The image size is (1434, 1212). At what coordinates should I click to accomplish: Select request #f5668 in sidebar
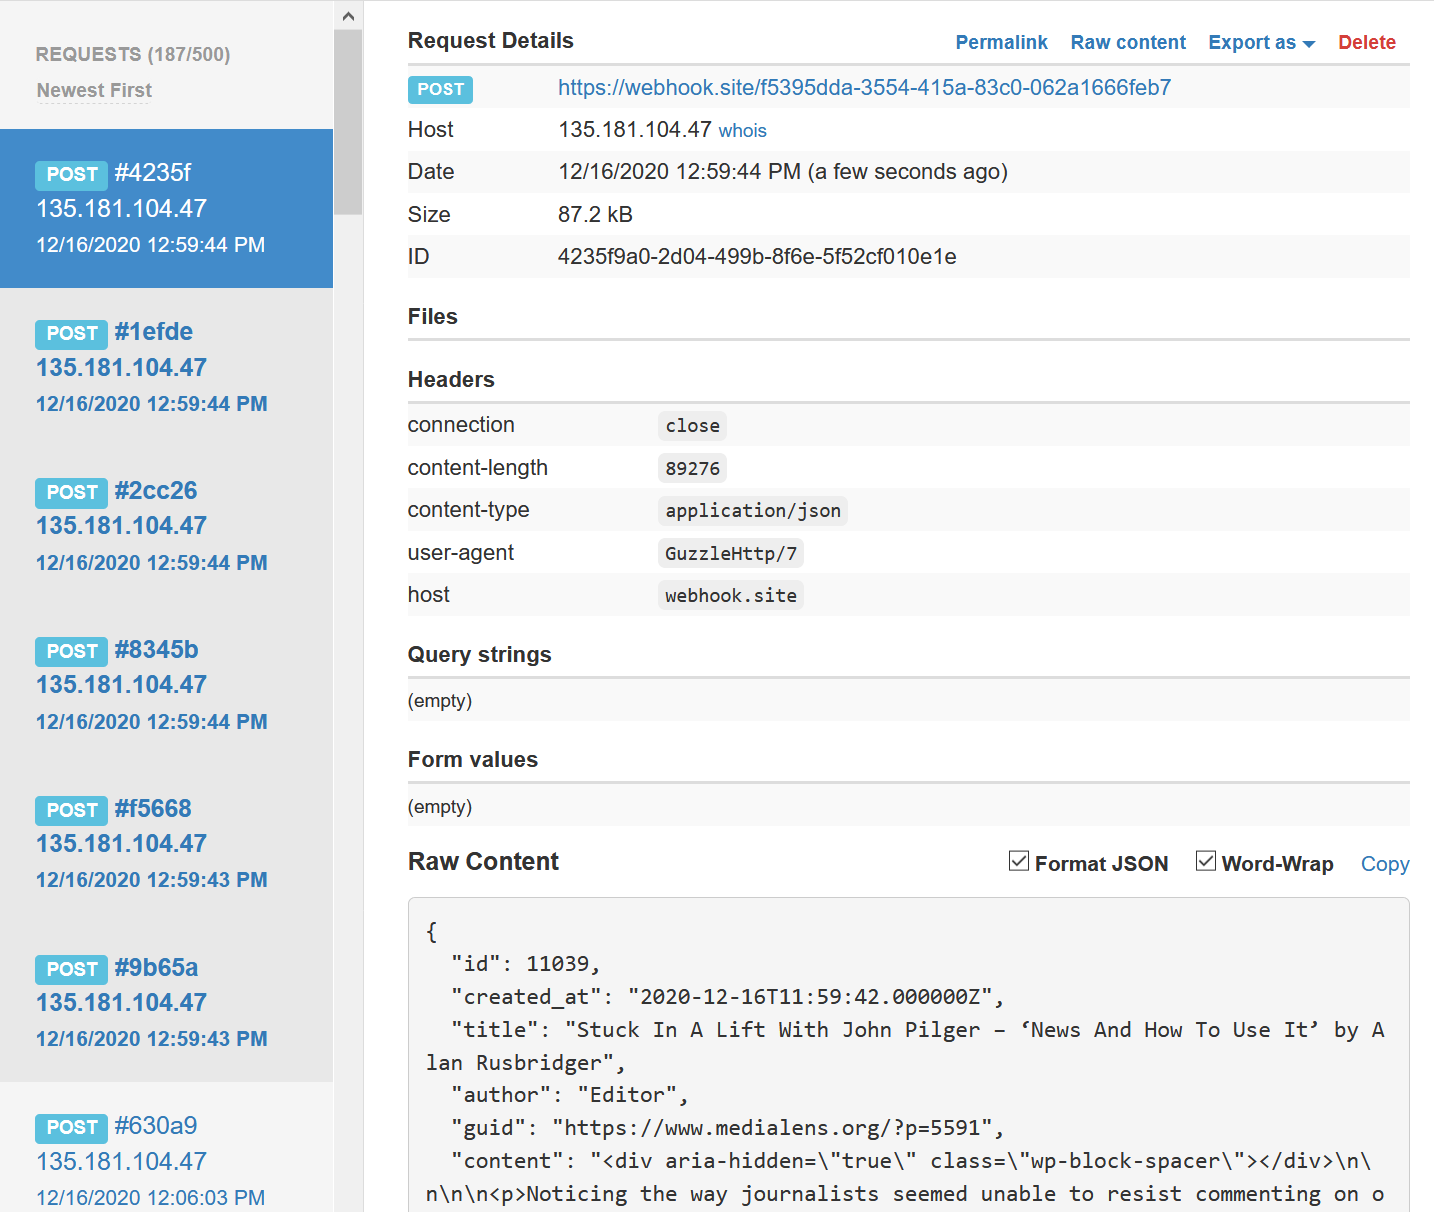tap(166, 844)
